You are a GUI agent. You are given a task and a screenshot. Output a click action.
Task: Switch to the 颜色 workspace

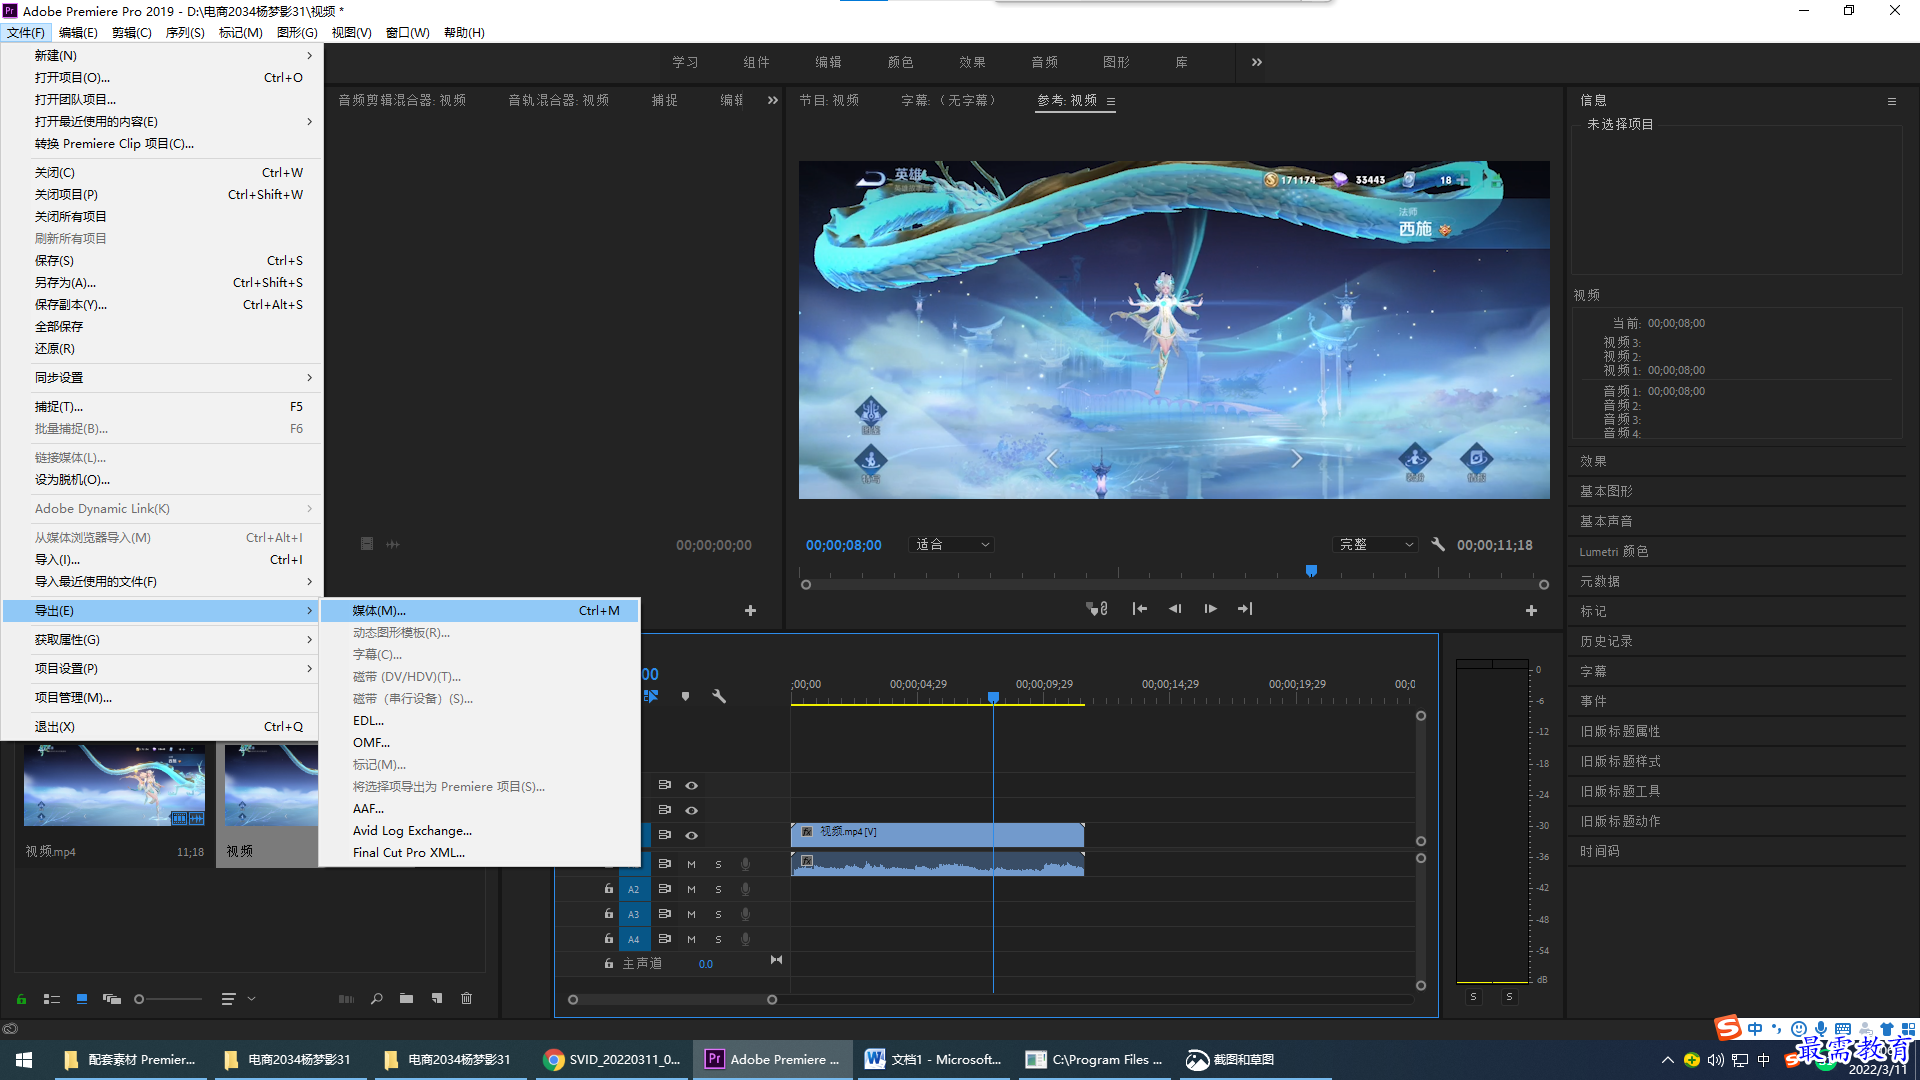click(x=900, y=62)
